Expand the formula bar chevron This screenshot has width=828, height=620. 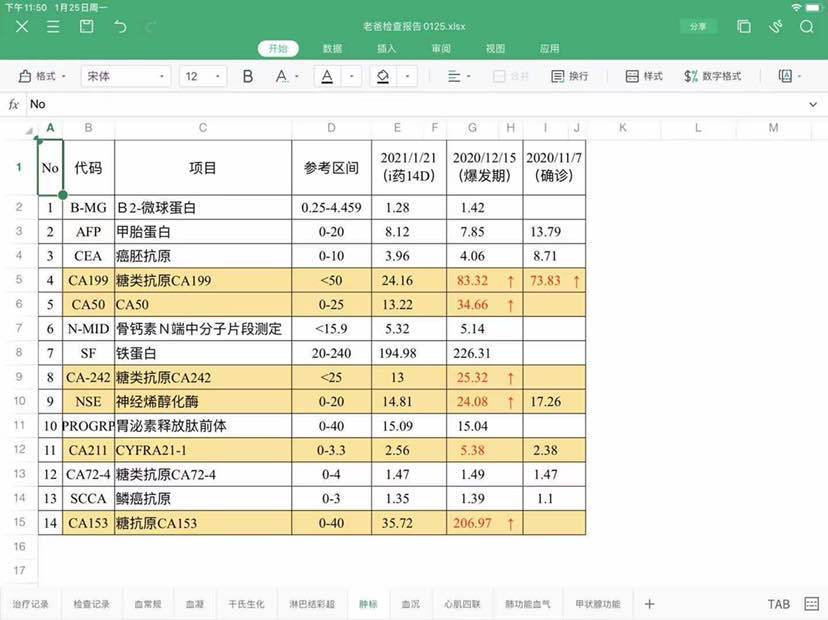[813, 104]
